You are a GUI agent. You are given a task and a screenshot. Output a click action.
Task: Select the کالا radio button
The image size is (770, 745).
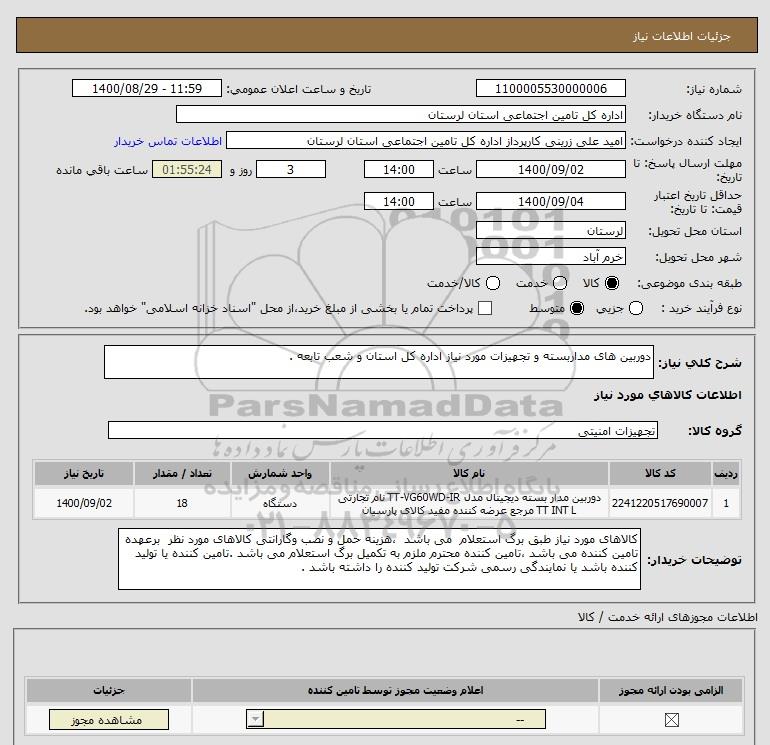click(x=612, y=283)
